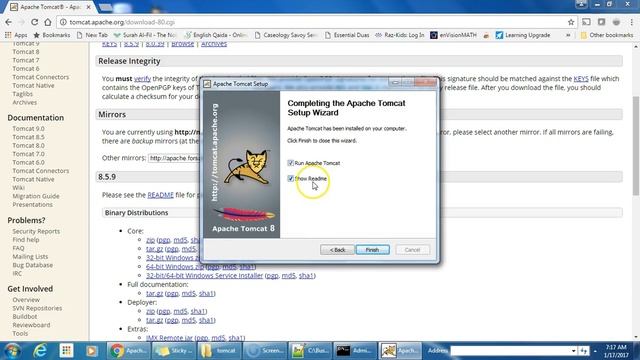The image size is (640, 360).
Task: Open Security Reports link
Action: (x=36, y=231)
